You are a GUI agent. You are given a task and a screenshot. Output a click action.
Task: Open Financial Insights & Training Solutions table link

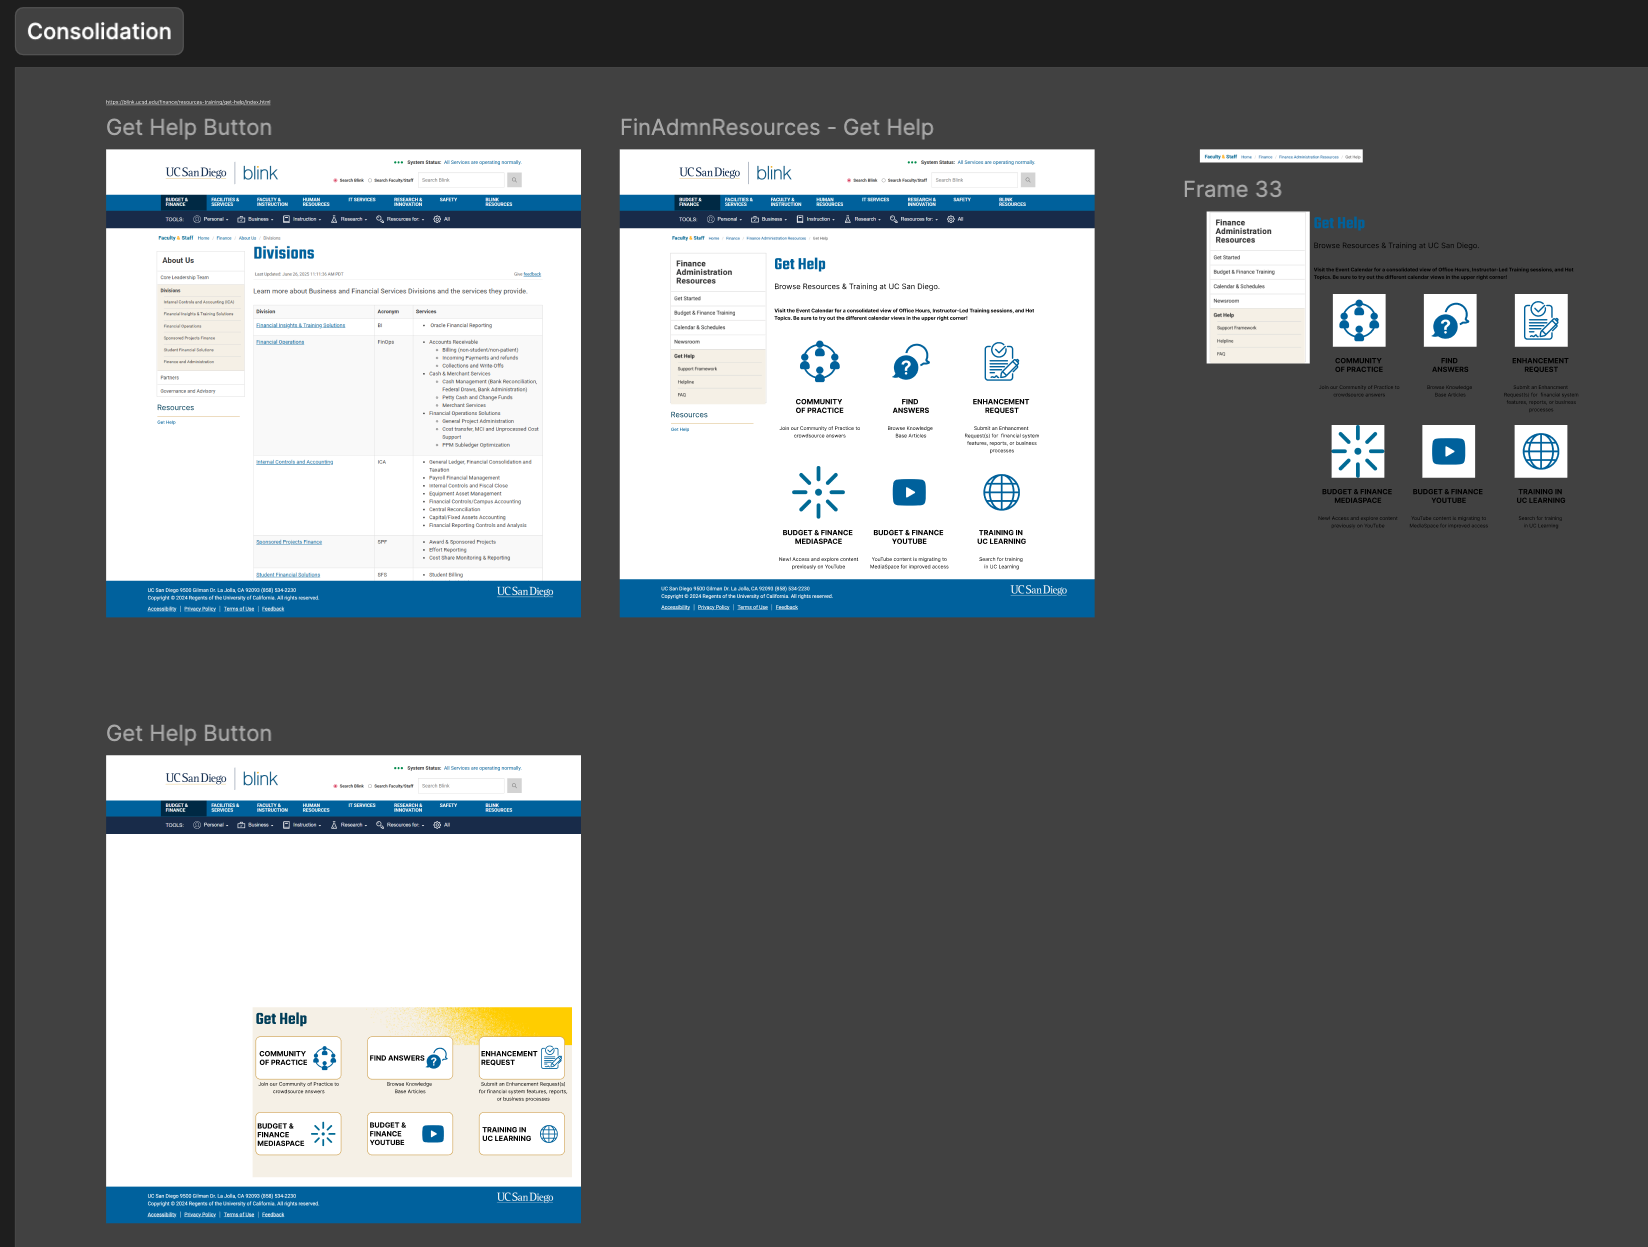pyautogui.click(x=300, y=325)
